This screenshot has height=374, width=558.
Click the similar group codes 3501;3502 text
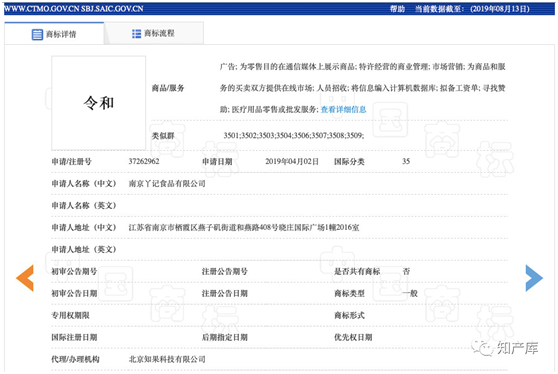point(294,136)
